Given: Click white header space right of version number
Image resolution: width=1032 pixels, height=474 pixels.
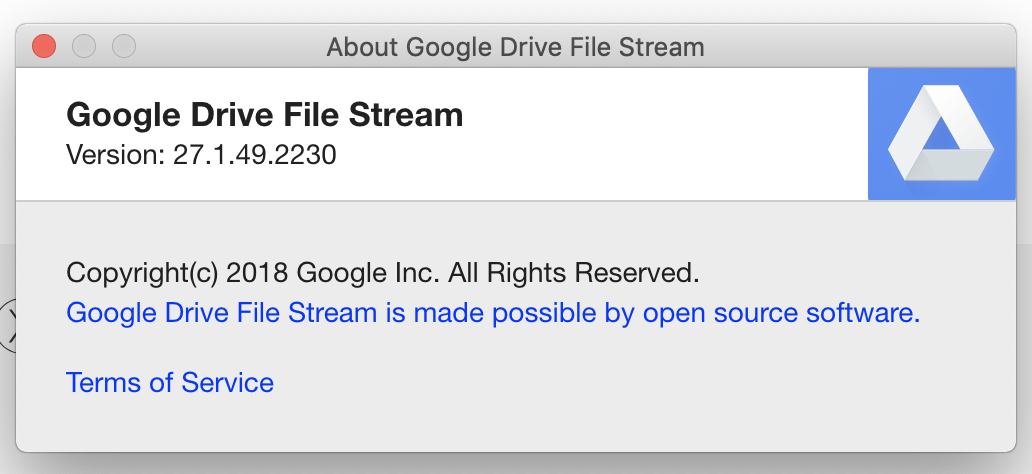Looking at the screenshot, I should [600, 155].
